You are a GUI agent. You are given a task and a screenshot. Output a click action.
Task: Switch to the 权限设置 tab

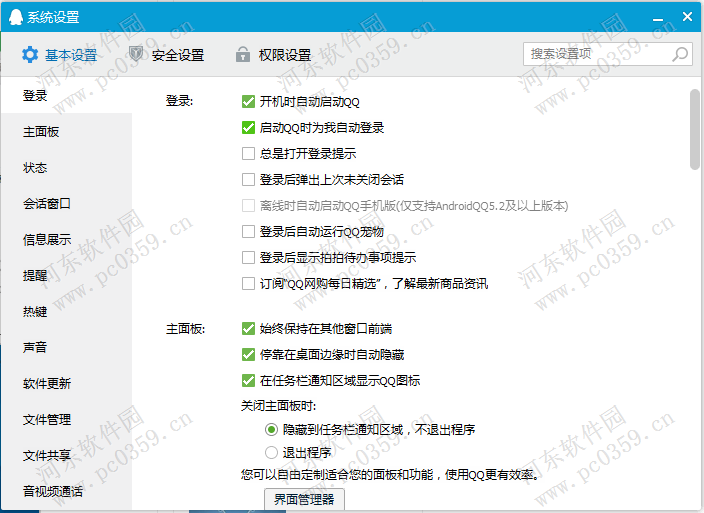coord(274,55)
